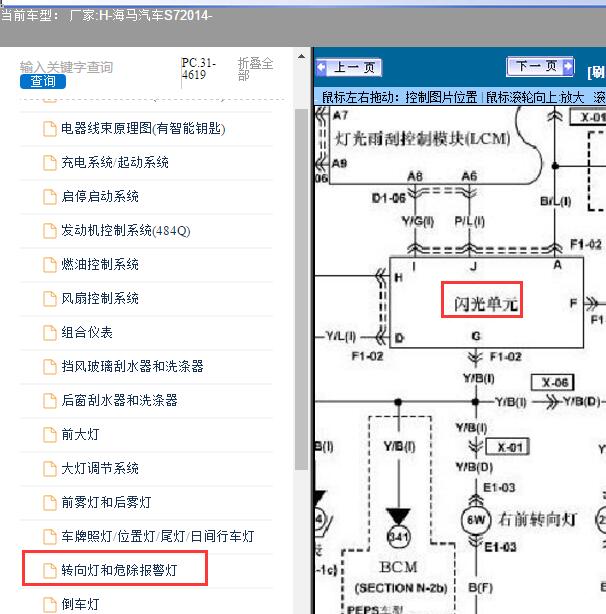Click the right arrow icon on 下一页

pos(567,67)
